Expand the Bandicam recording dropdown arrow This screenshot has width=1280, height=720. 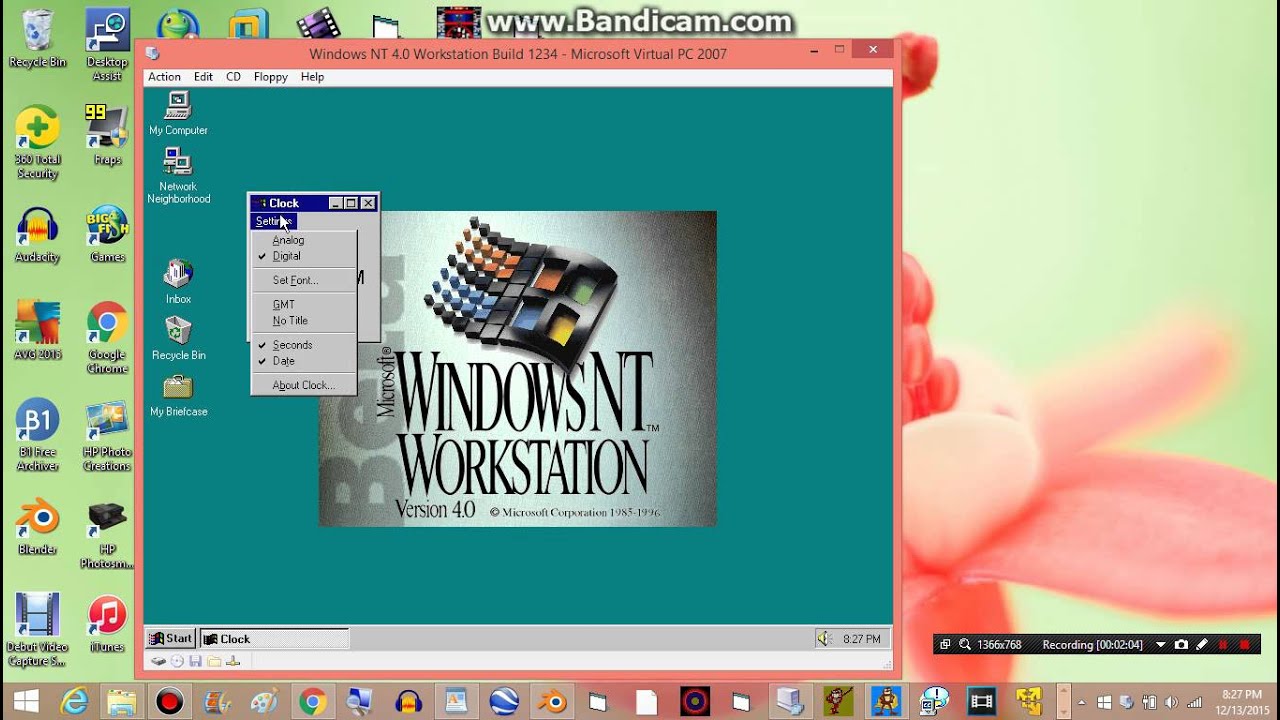click(1160, 645)
